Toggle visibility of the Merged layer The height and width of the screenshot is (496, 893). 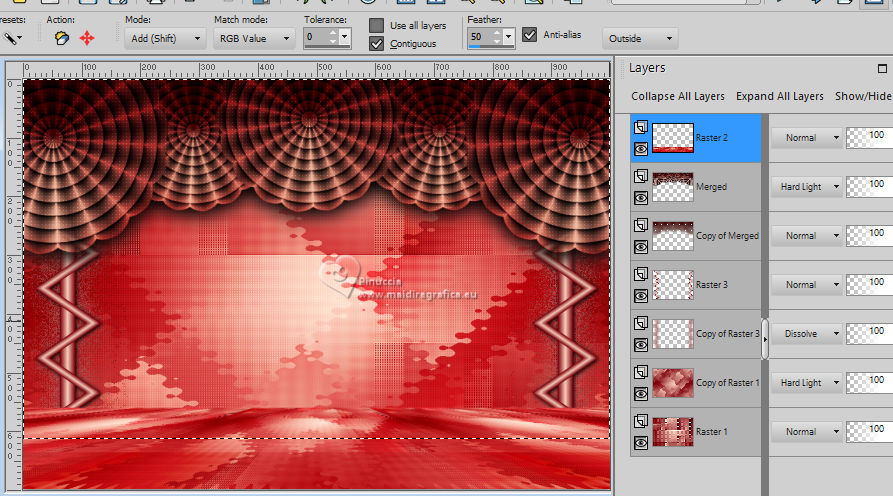coord(641,198)
